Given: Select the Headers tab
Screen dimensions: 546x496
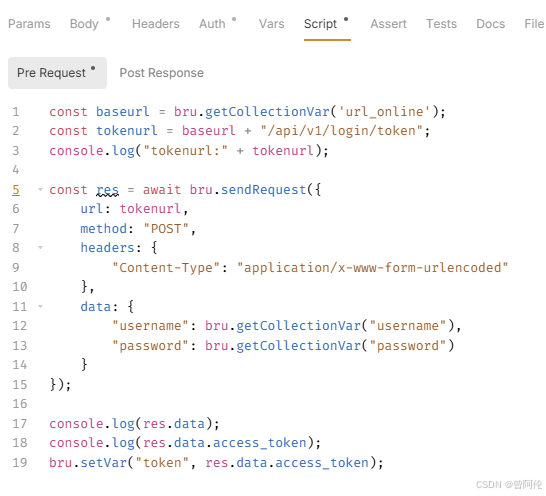Looking at the screenshot, I should pos(156,24).
